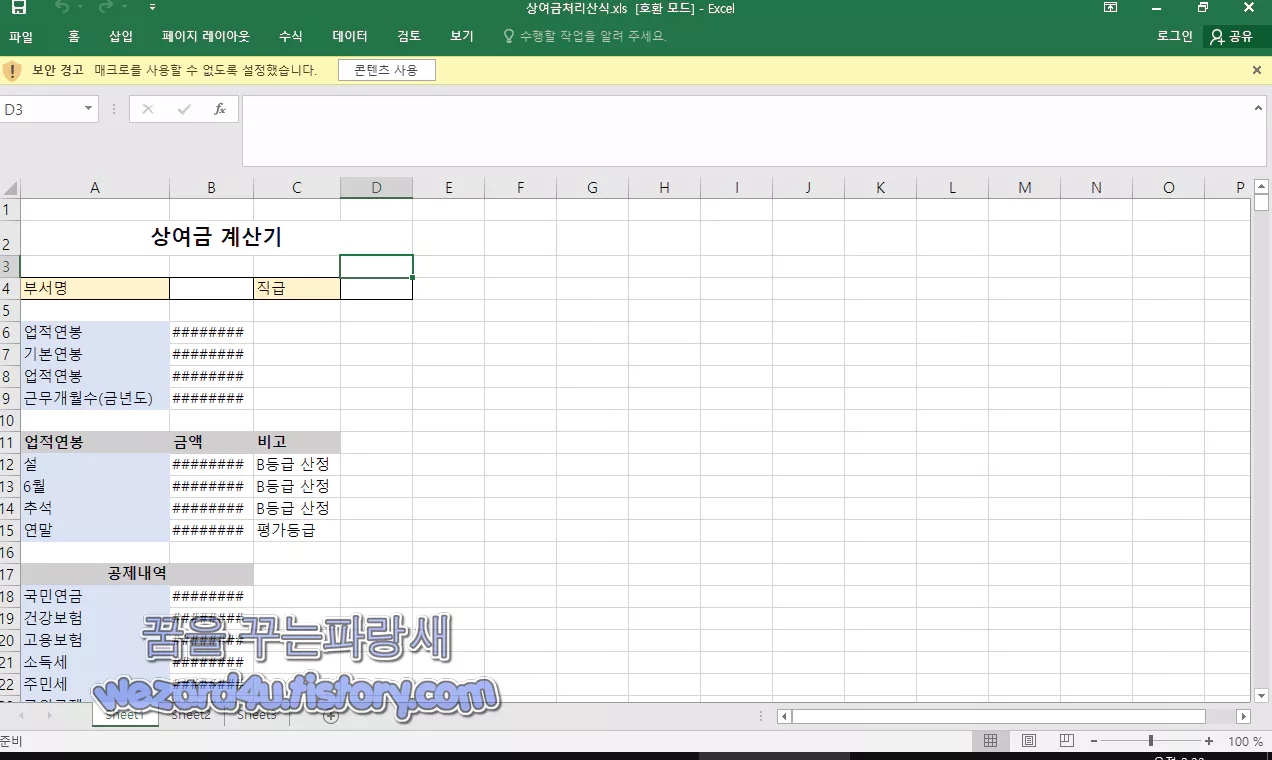
Task: Click the 근무개월수(금년도) cell
Action: 95,398
